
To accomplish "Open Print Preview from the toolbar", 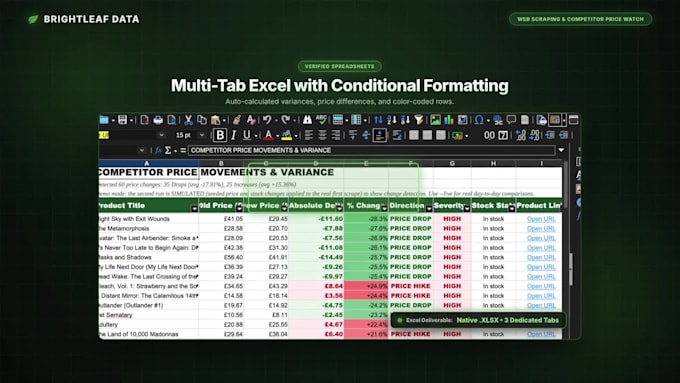I will tap(172, 120).
